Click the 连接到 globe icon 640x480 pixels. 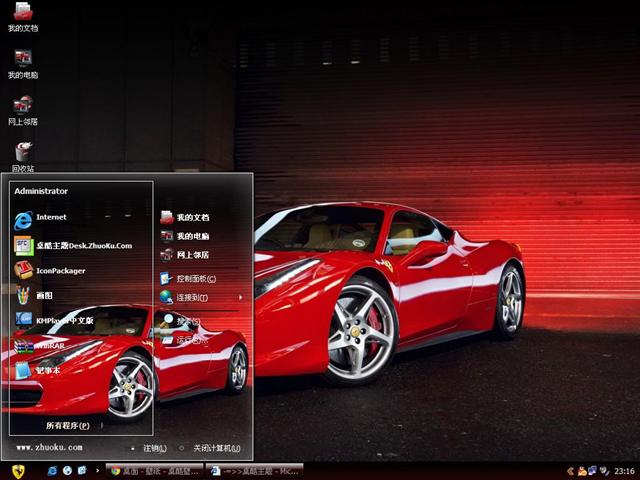point(166,297)
